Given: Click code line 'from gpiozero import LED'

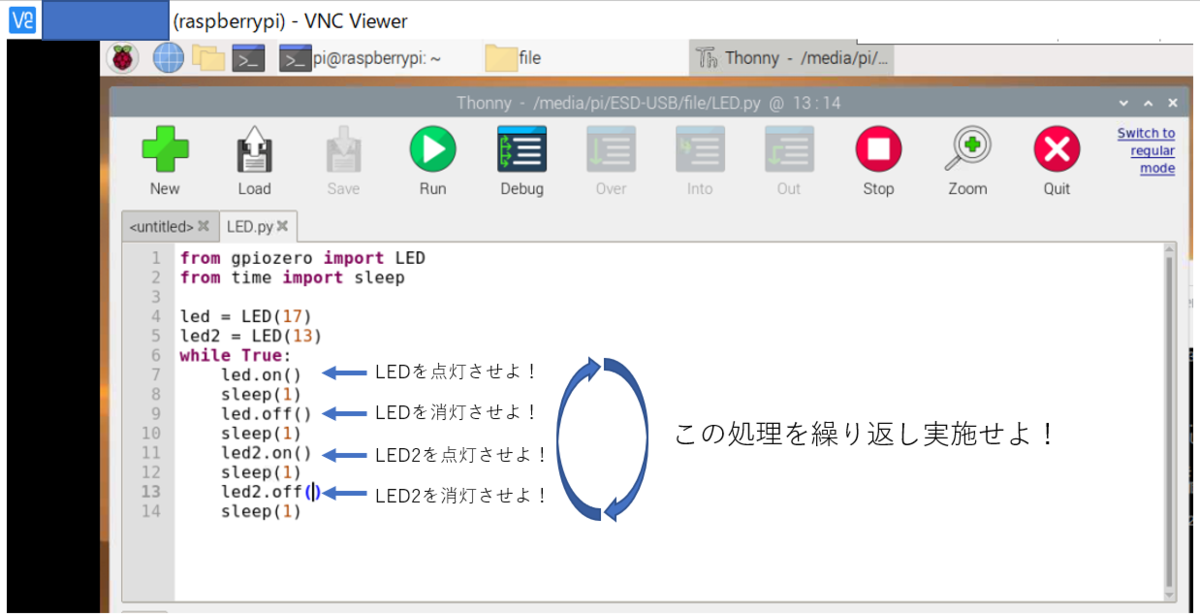Looking at the screenshot, I should pyautogui.click(x=302, y=258).
